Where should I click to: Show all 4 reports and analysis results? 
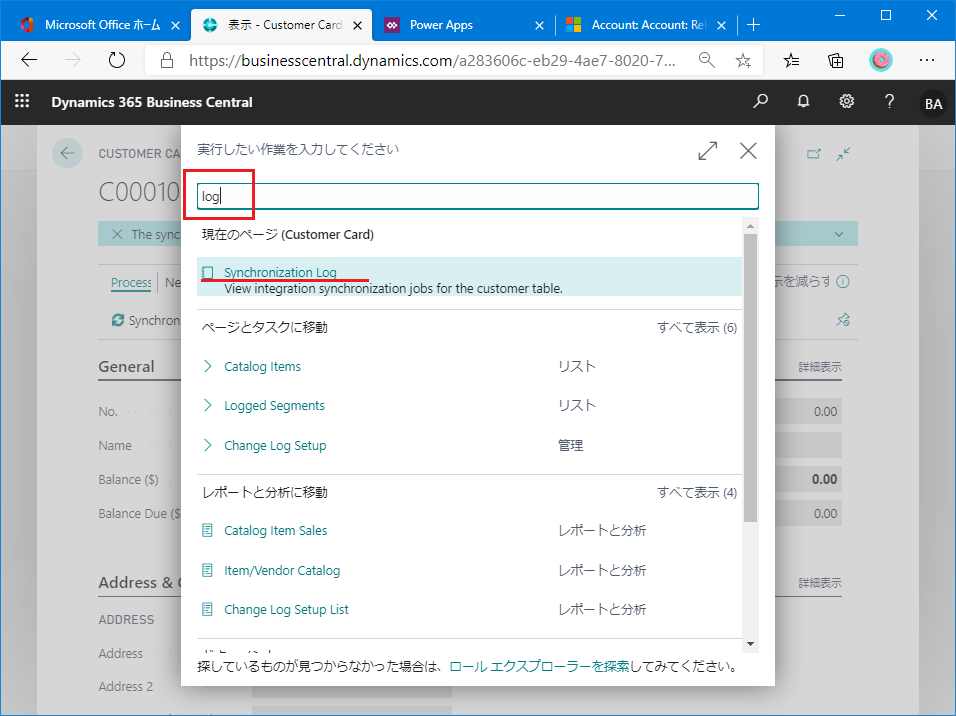click(697, 493)
